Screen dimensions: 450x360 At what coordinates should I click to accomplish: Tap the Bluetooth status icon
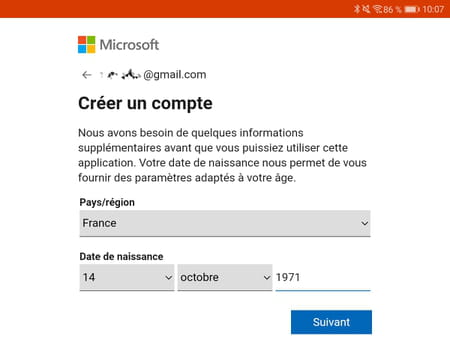pos(357,9)
